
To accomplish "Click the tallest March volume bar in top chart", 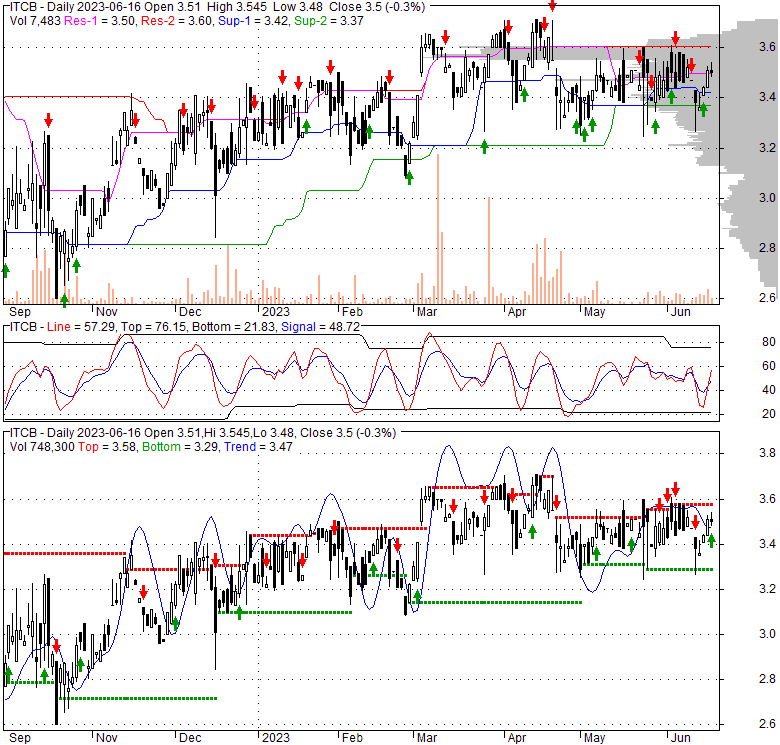I will (x=438, y=229).
